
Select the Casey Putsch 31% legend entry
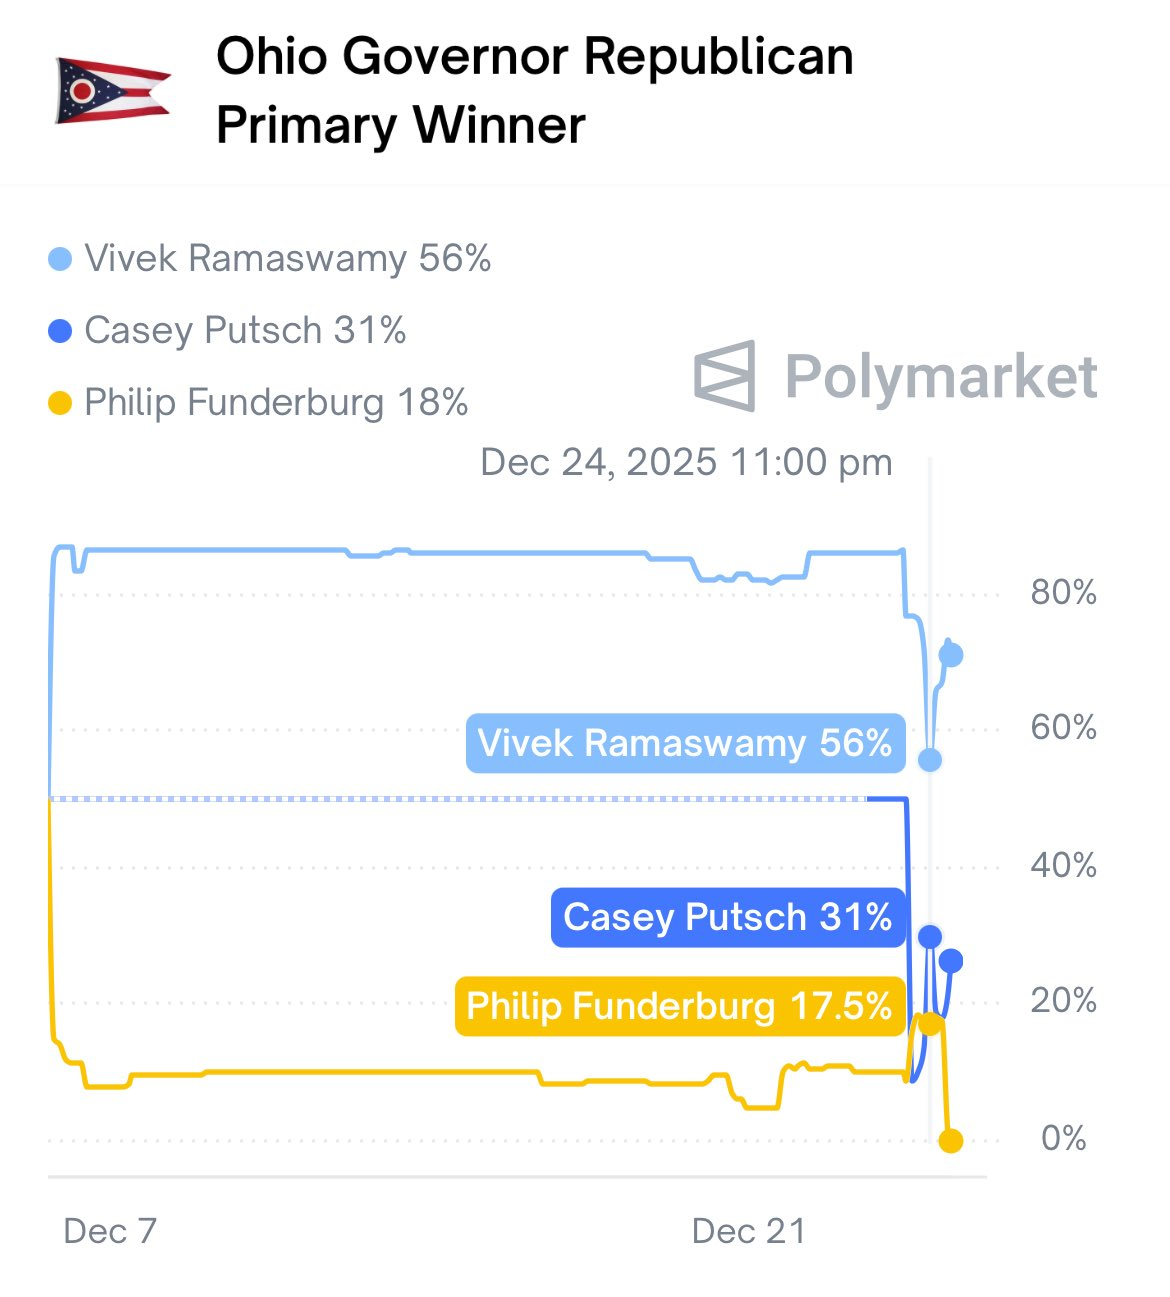click(245, 331)
